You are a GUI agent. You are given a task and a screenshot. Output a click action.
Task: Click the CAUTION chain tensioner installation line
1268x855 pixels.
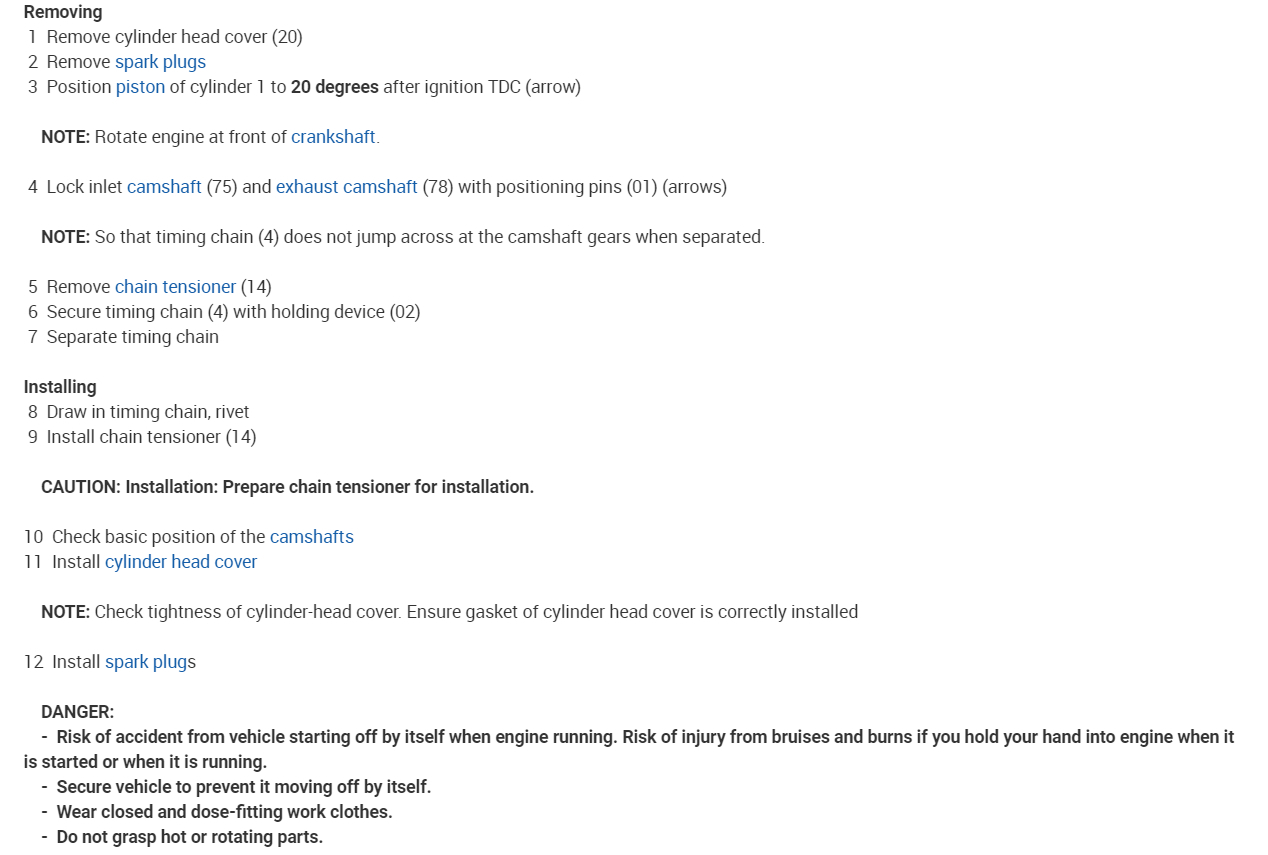point(287,487)
